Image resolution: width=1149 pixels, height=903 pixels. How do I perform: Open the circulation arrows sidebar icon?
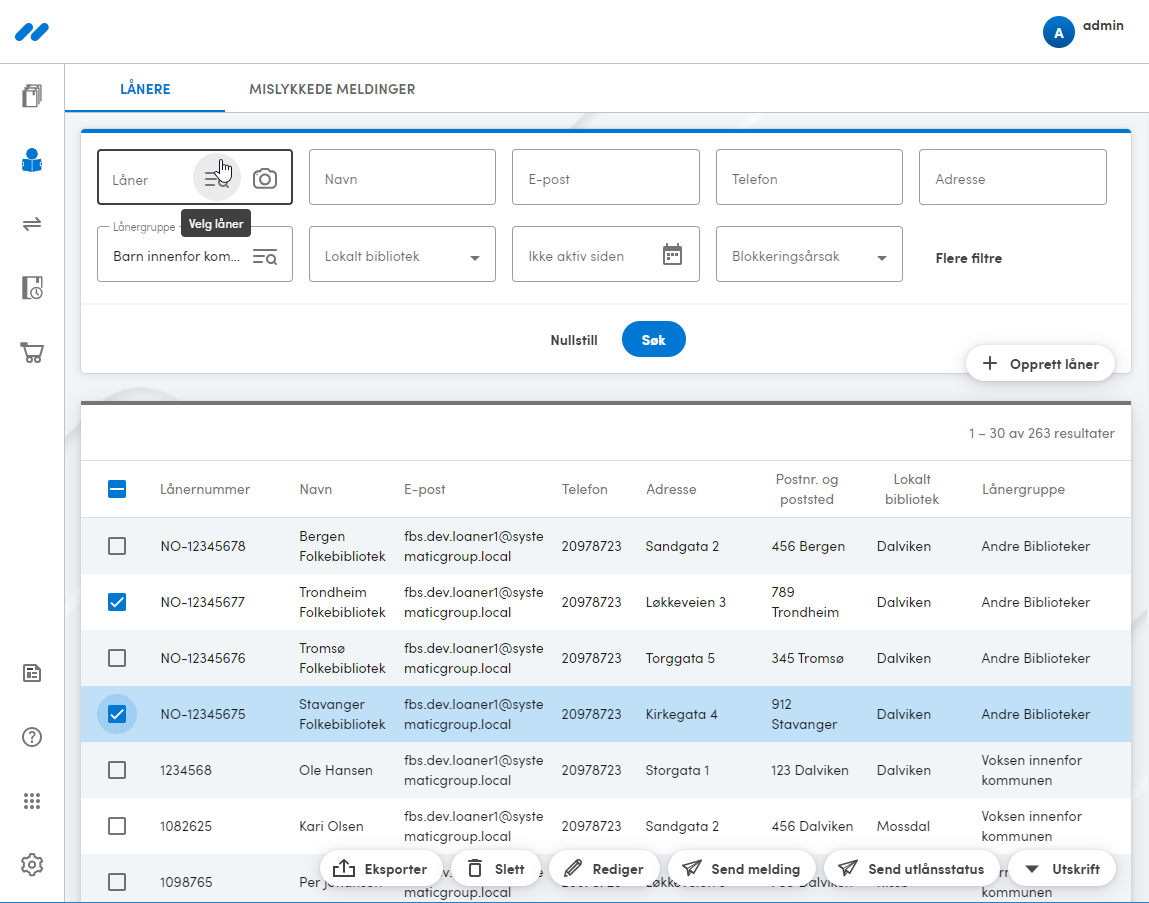[x=32, y=224]
